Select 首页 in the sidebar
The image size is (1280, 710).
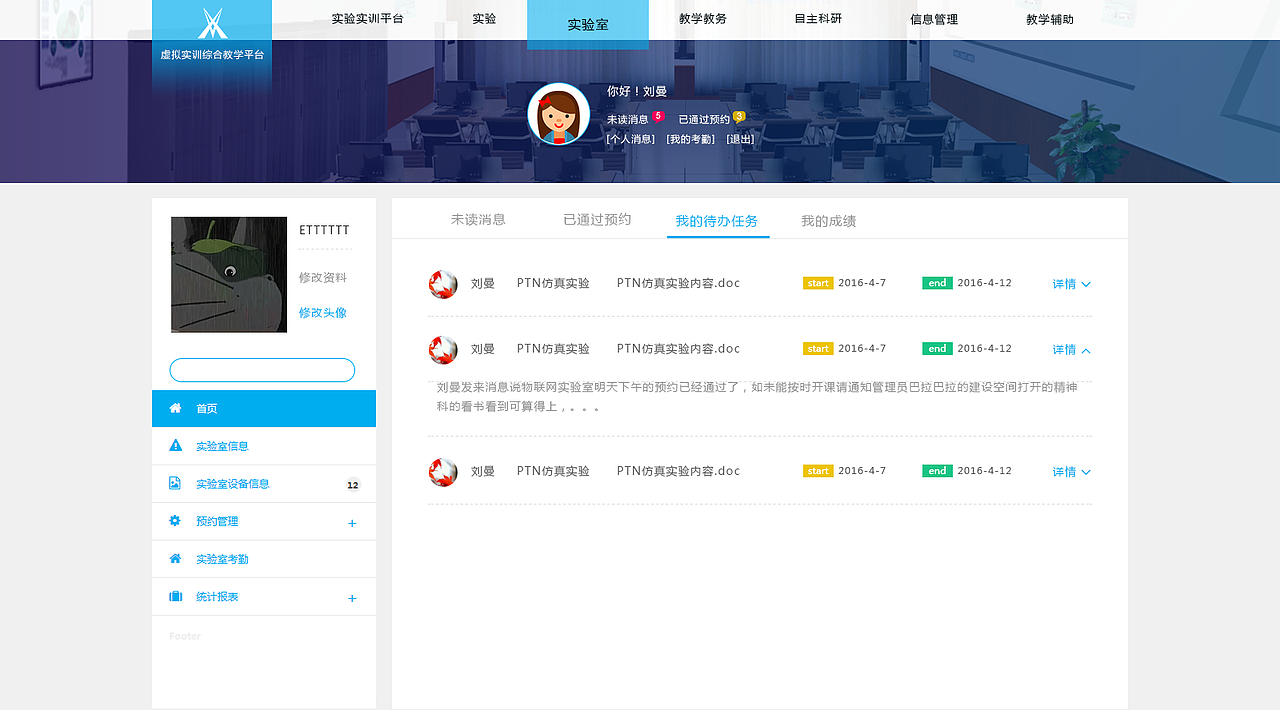tap(264, 408)
